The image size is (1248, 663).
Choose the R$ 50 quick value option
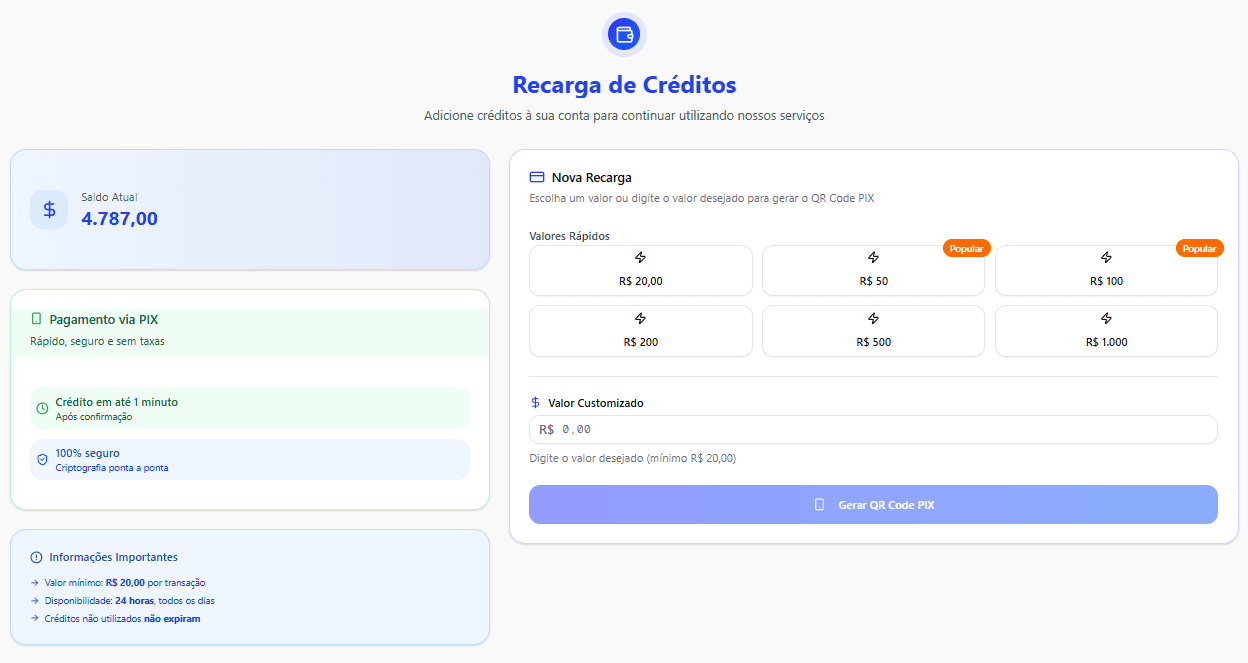click(x=873, y=270)
